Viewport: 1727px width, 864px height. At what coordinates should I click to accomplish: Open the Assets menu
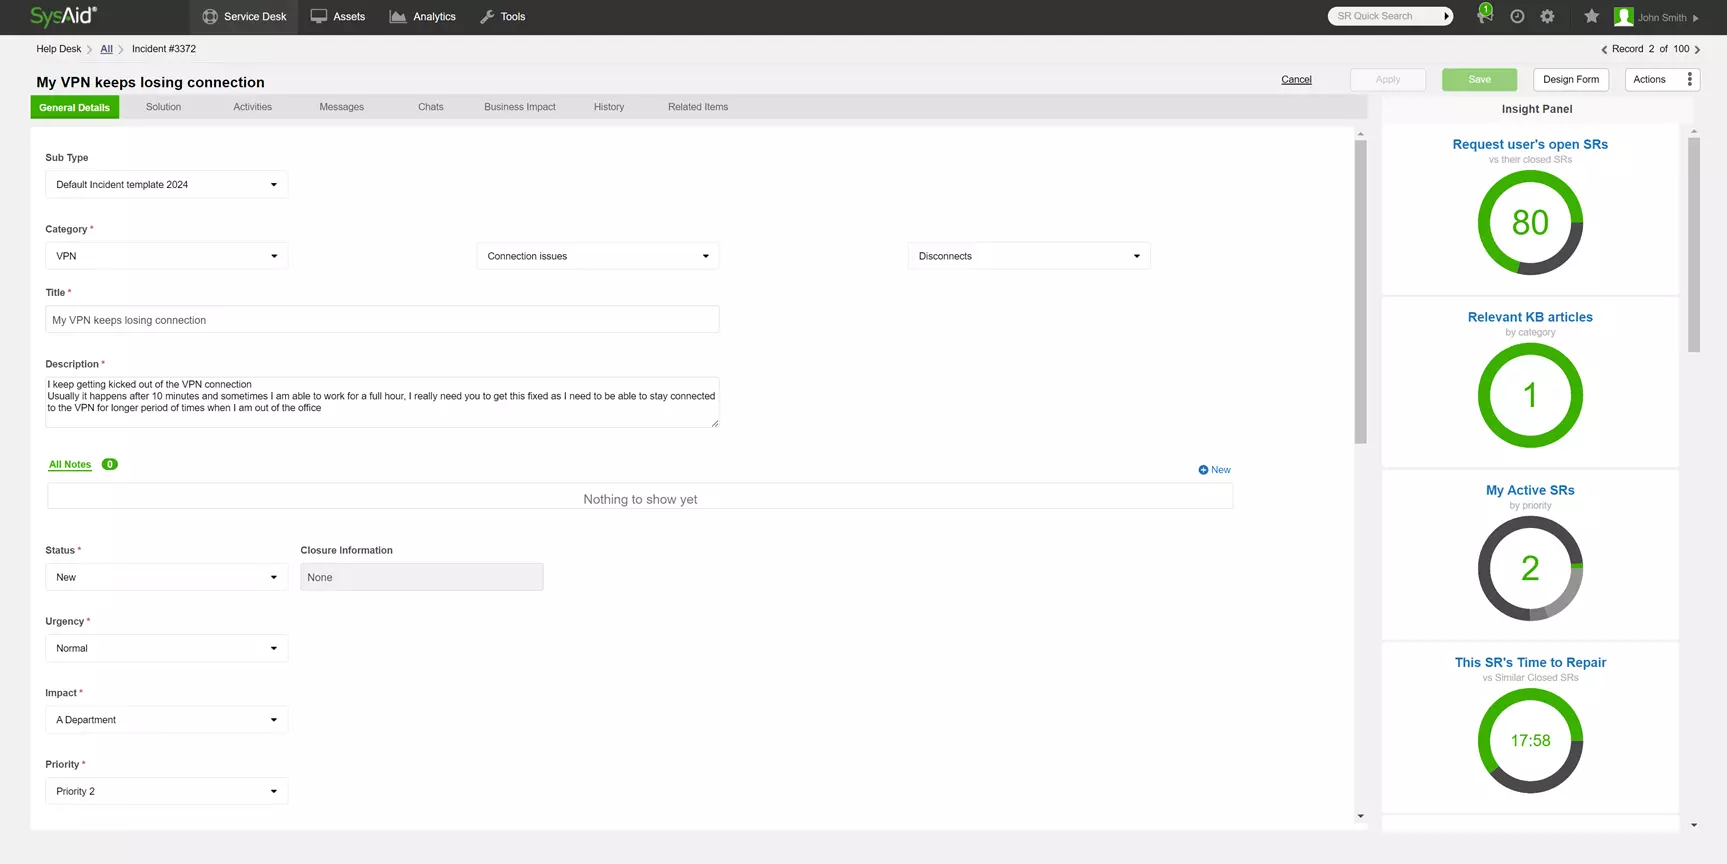[338, 17]
